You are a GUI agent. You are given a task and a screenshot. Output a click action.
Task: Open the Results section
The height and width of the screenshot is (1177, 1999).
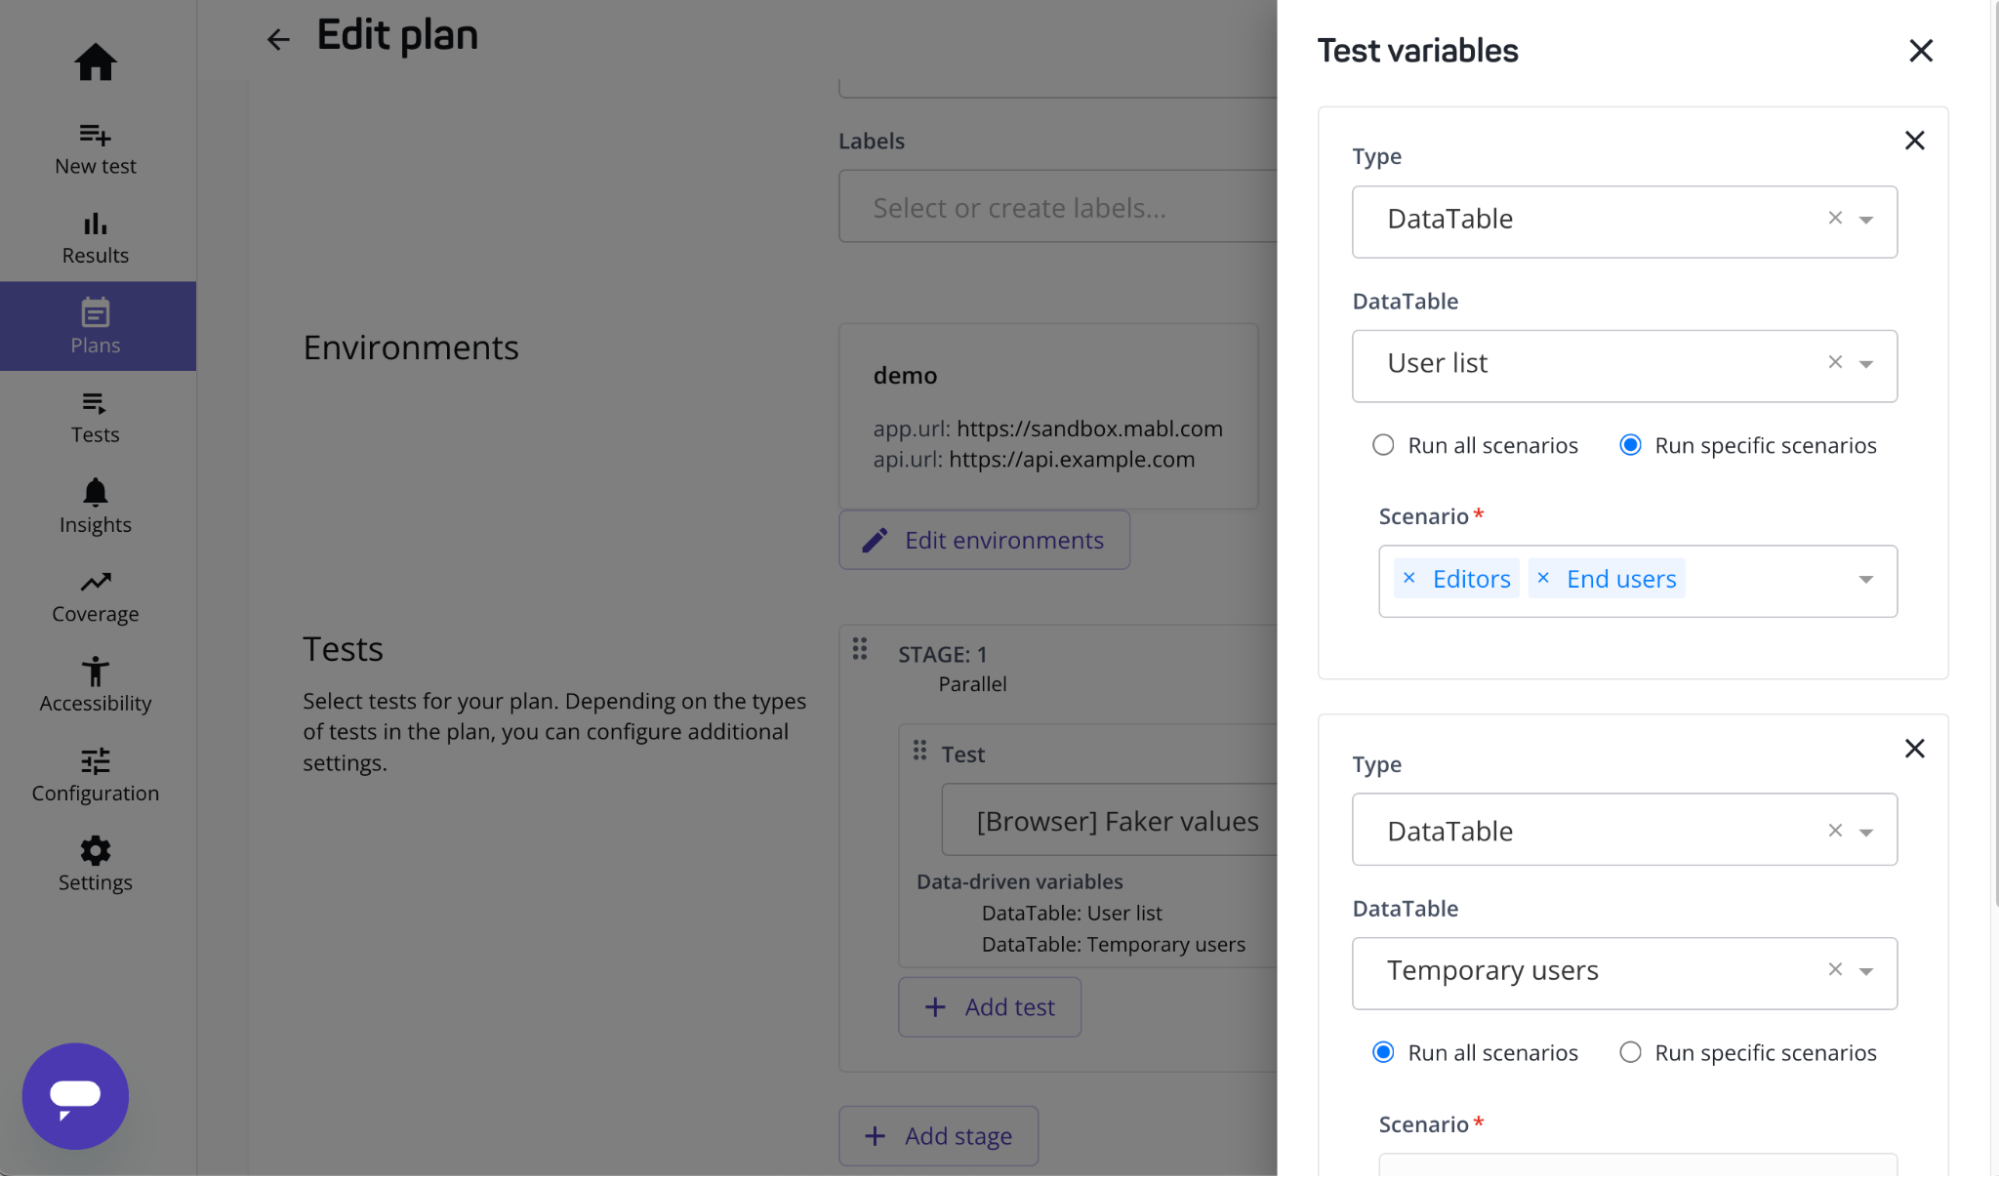pos(95,238)
